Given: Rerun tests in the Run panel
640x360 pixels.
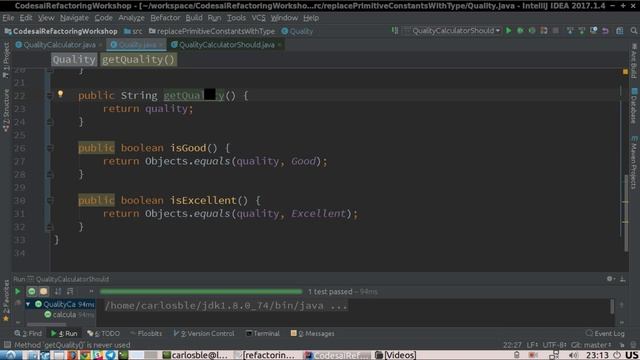Looking at the screenshot, I should (18, 291).
